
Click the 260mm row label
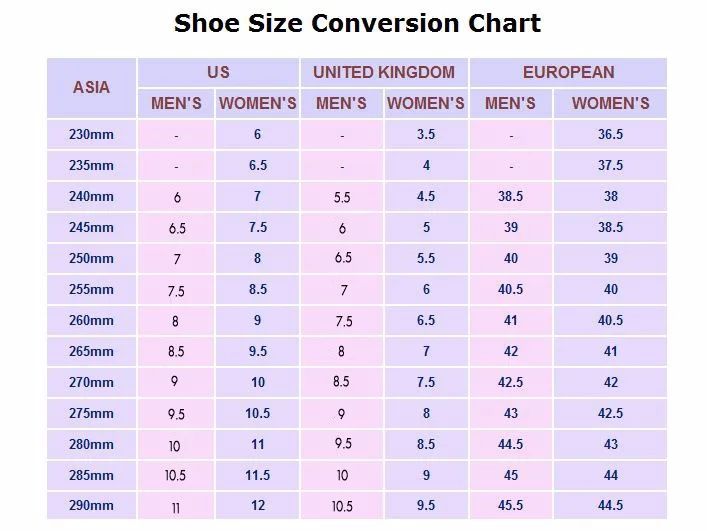91,320
